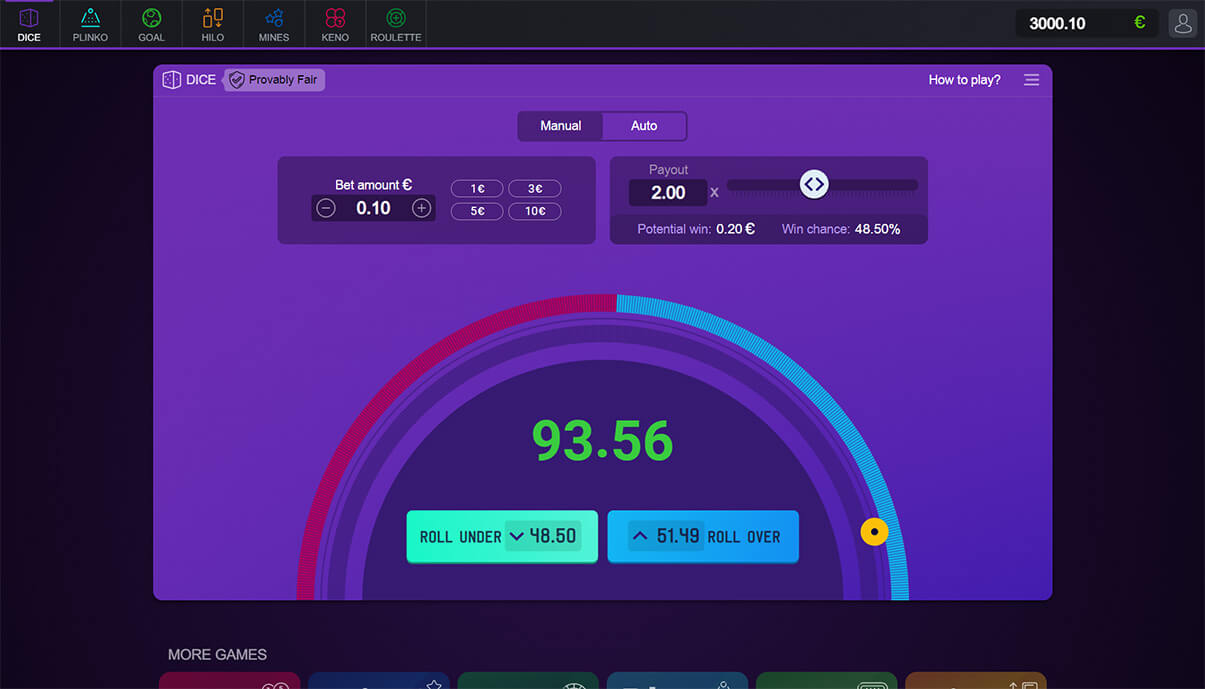Click the Payout 2.00 input field
Image resolution: width=1205 pixels, height=689 pixels.
(x=668, y=193)
